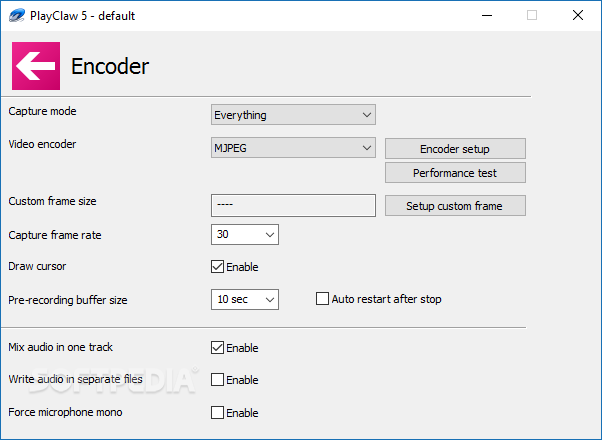602x440 pixels.
Task: Click the Write audio in separate files label
Action: pos(75,379)
